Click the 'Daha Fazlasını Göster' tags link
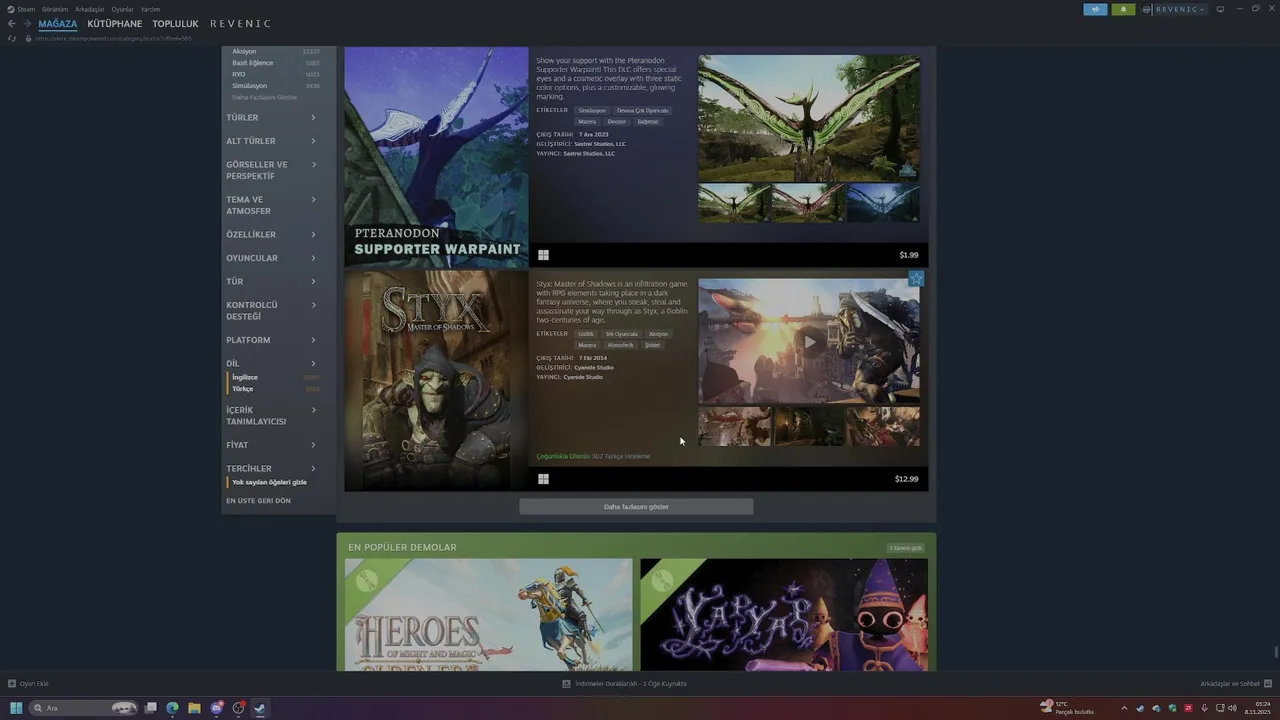1280x720 pixels. tap(265, 97)
